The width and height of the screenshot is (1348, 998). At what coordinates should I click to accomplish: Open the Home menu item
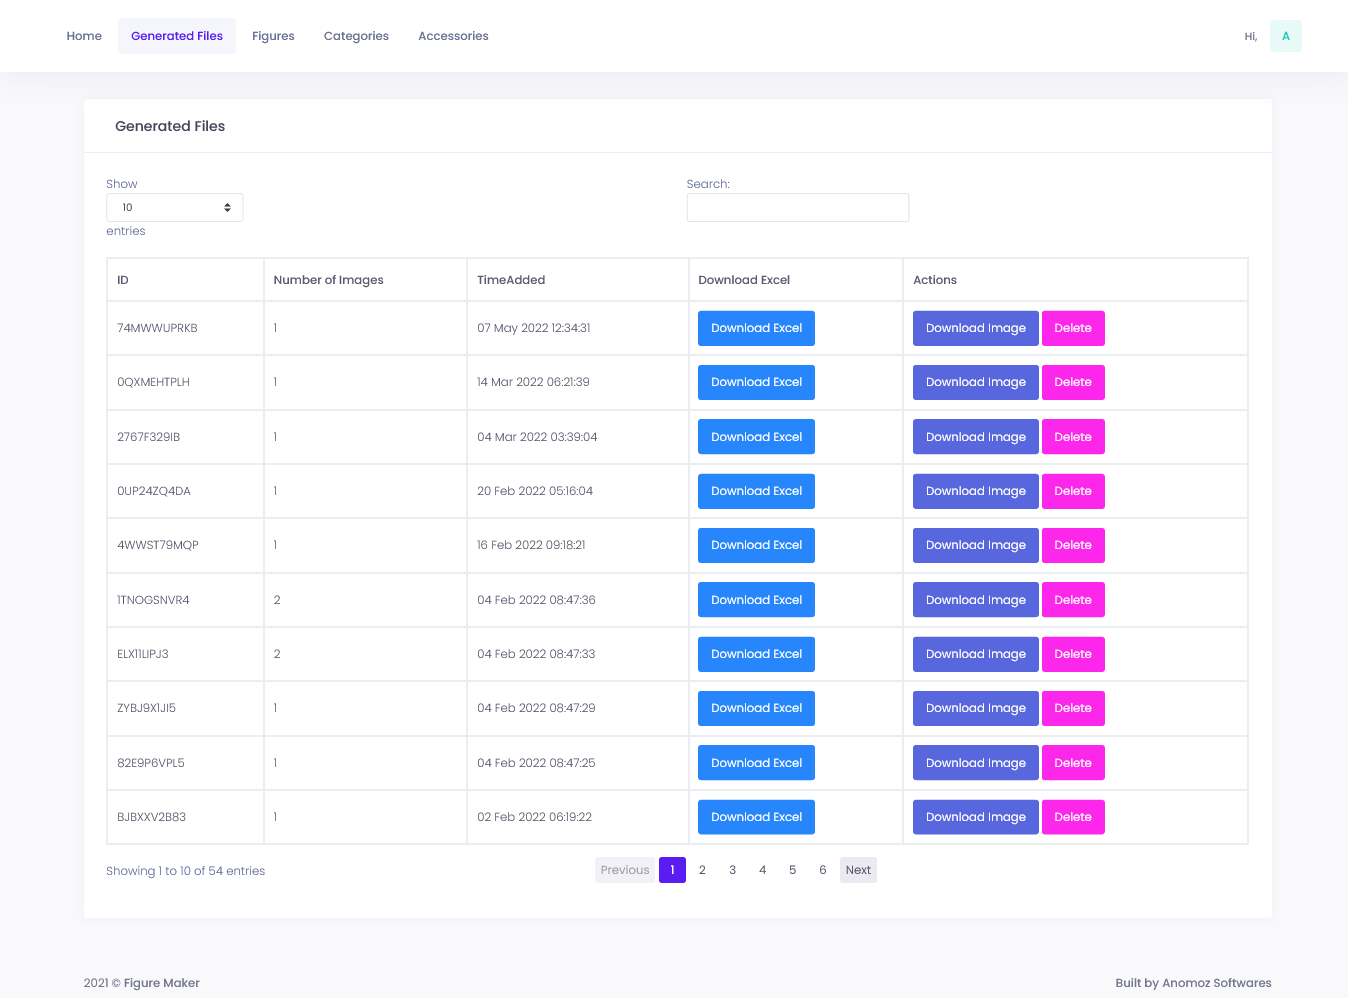point(84,36)
